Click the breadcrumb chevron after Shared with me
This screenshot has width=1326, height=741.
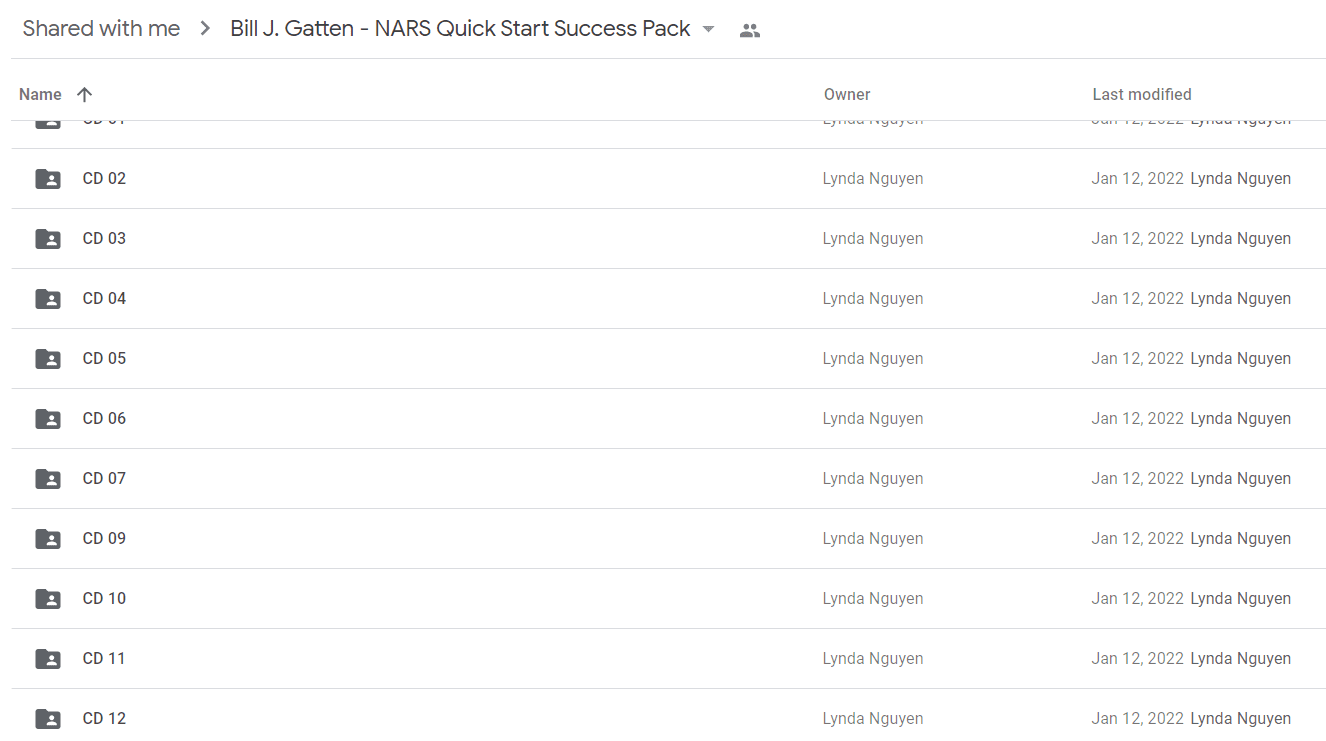[x=205, y=29]
